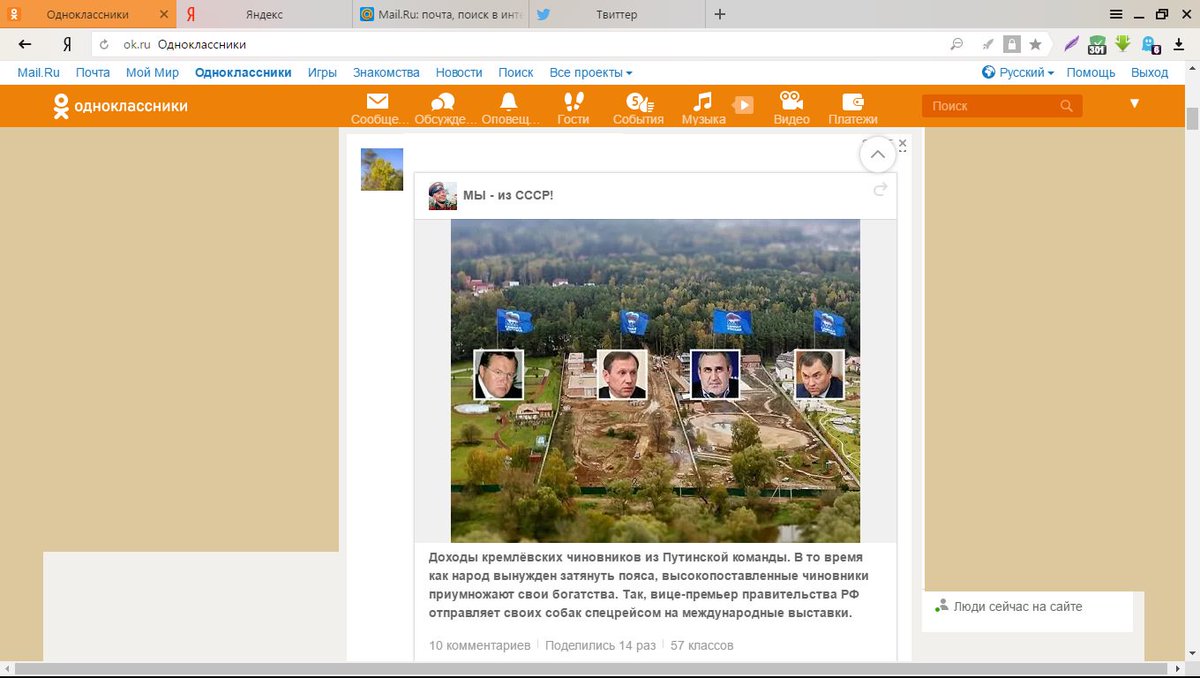Viewport: 1200px width, 678px height.
Task: Expand the white triangle account menu
Action: [1135, 103]
